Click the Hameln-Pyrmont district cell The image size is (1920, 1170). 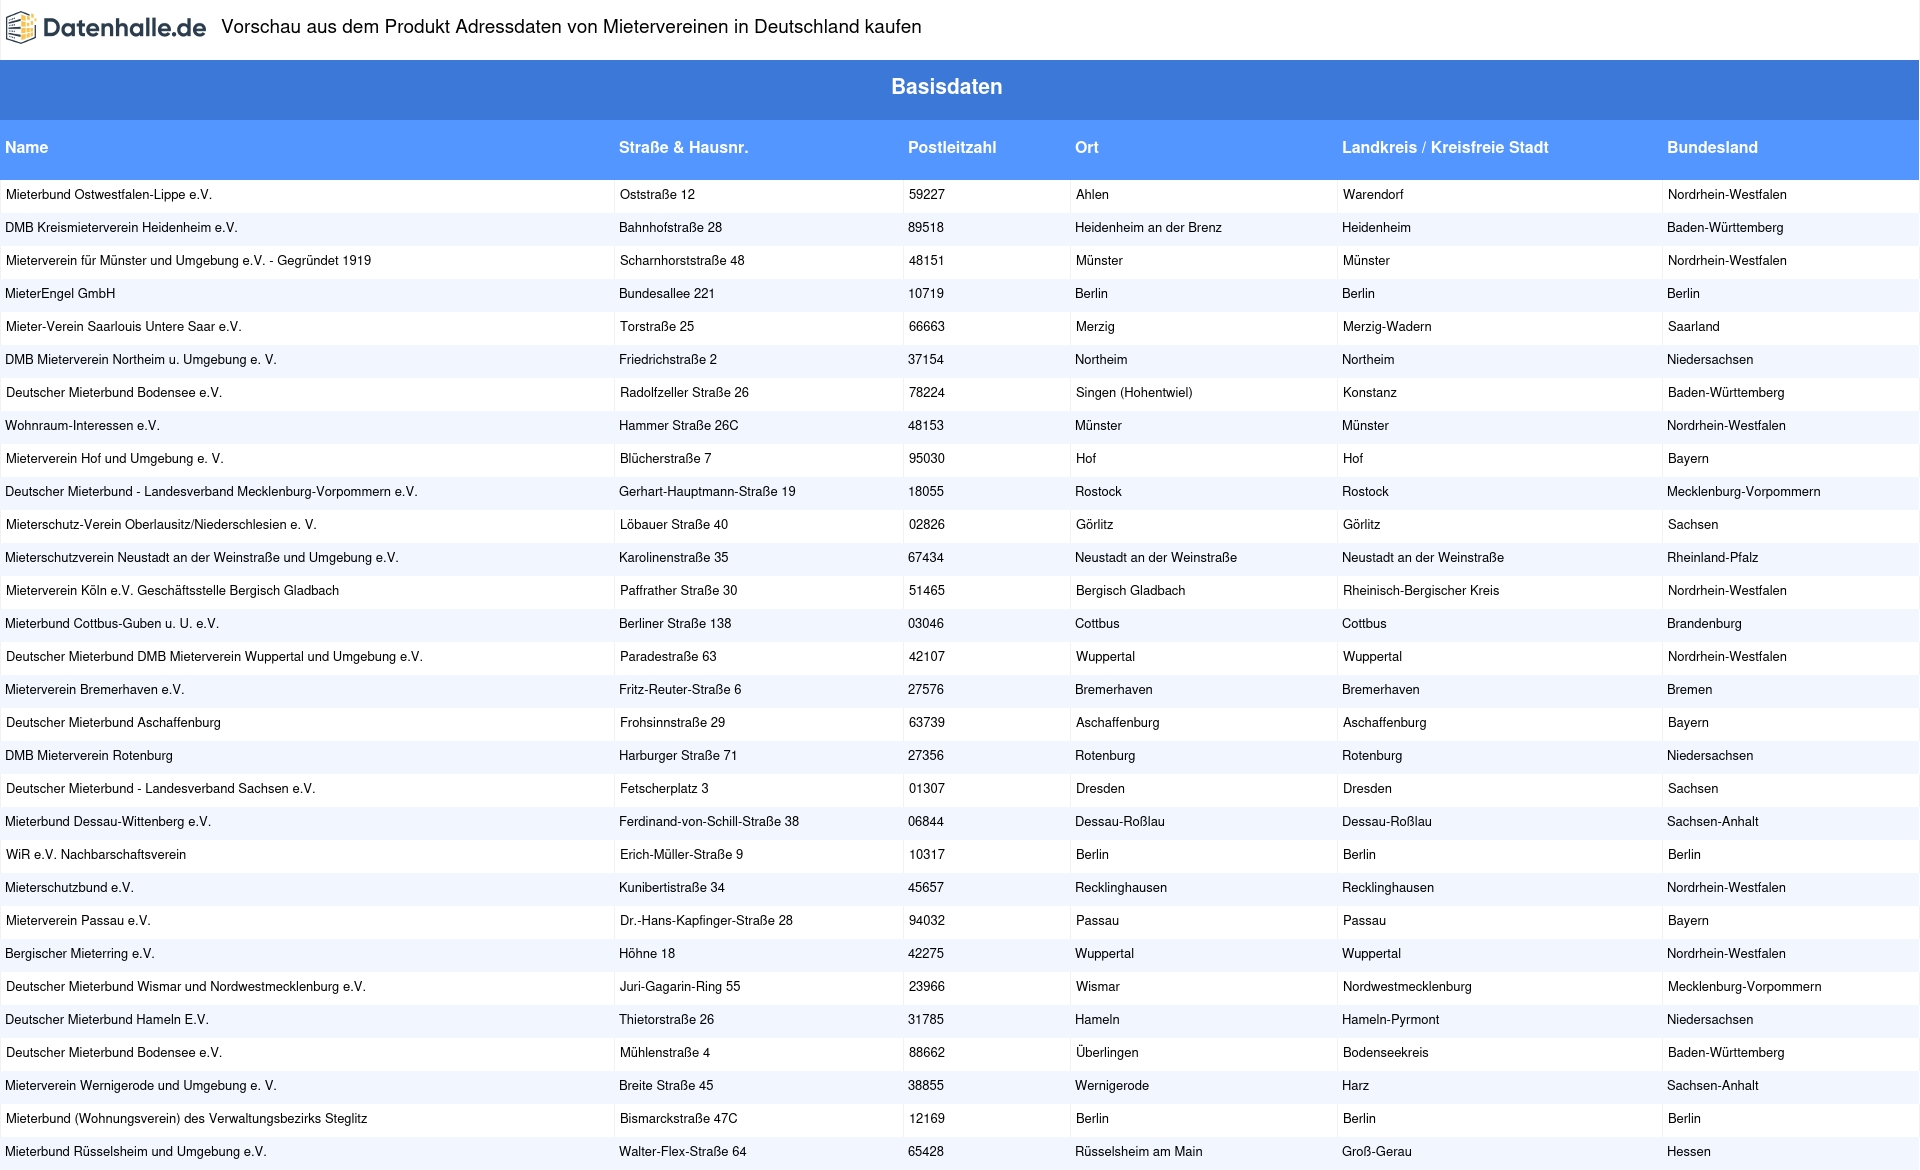1391,1020
